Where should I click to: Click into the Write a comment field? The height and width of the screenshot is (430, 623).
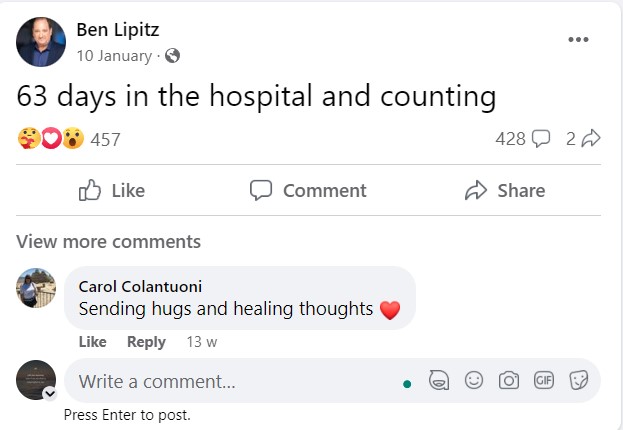pos(230,381)
